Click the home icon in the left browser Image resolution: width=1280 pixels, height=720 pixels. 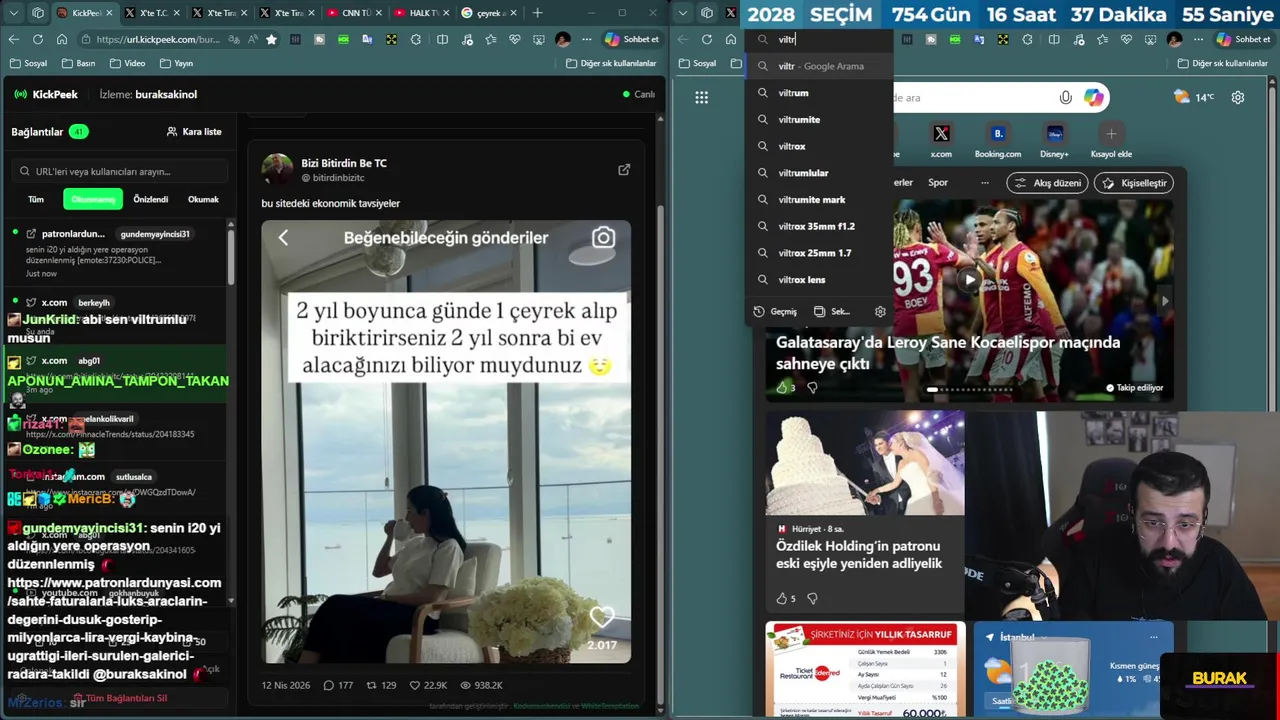(x=61, y=39)
